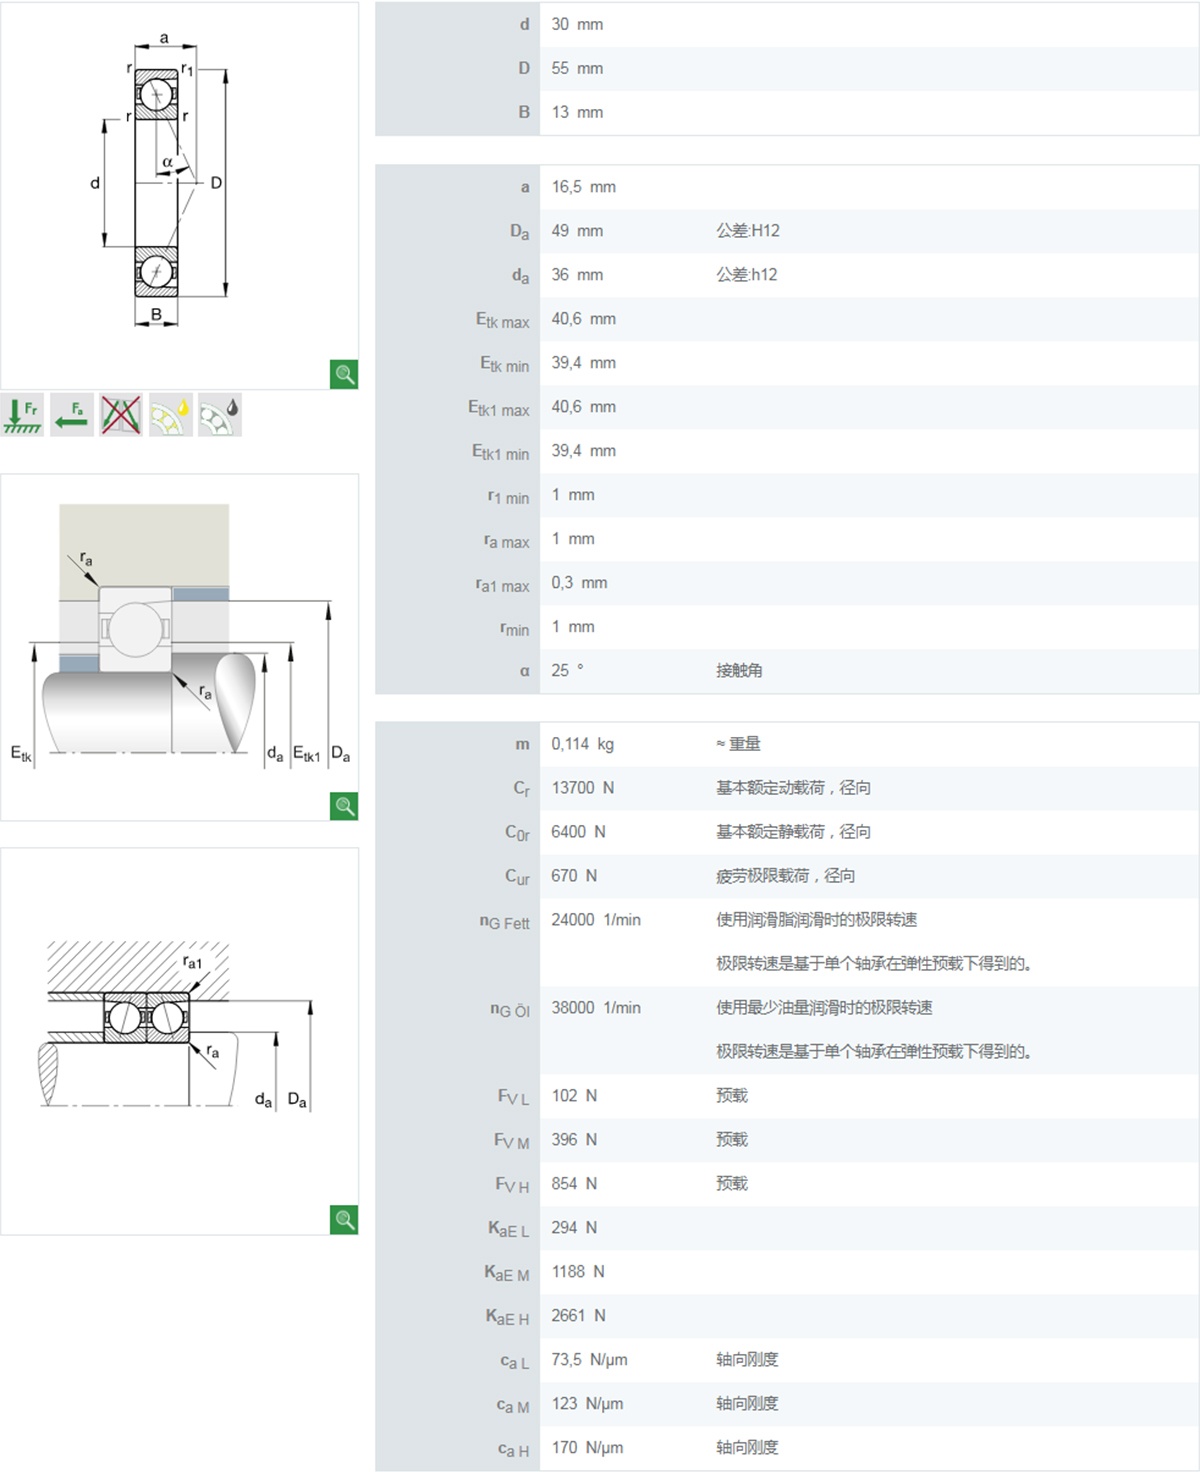Enlarge the paired bearing hatched drawing

tap(344, 1219)
